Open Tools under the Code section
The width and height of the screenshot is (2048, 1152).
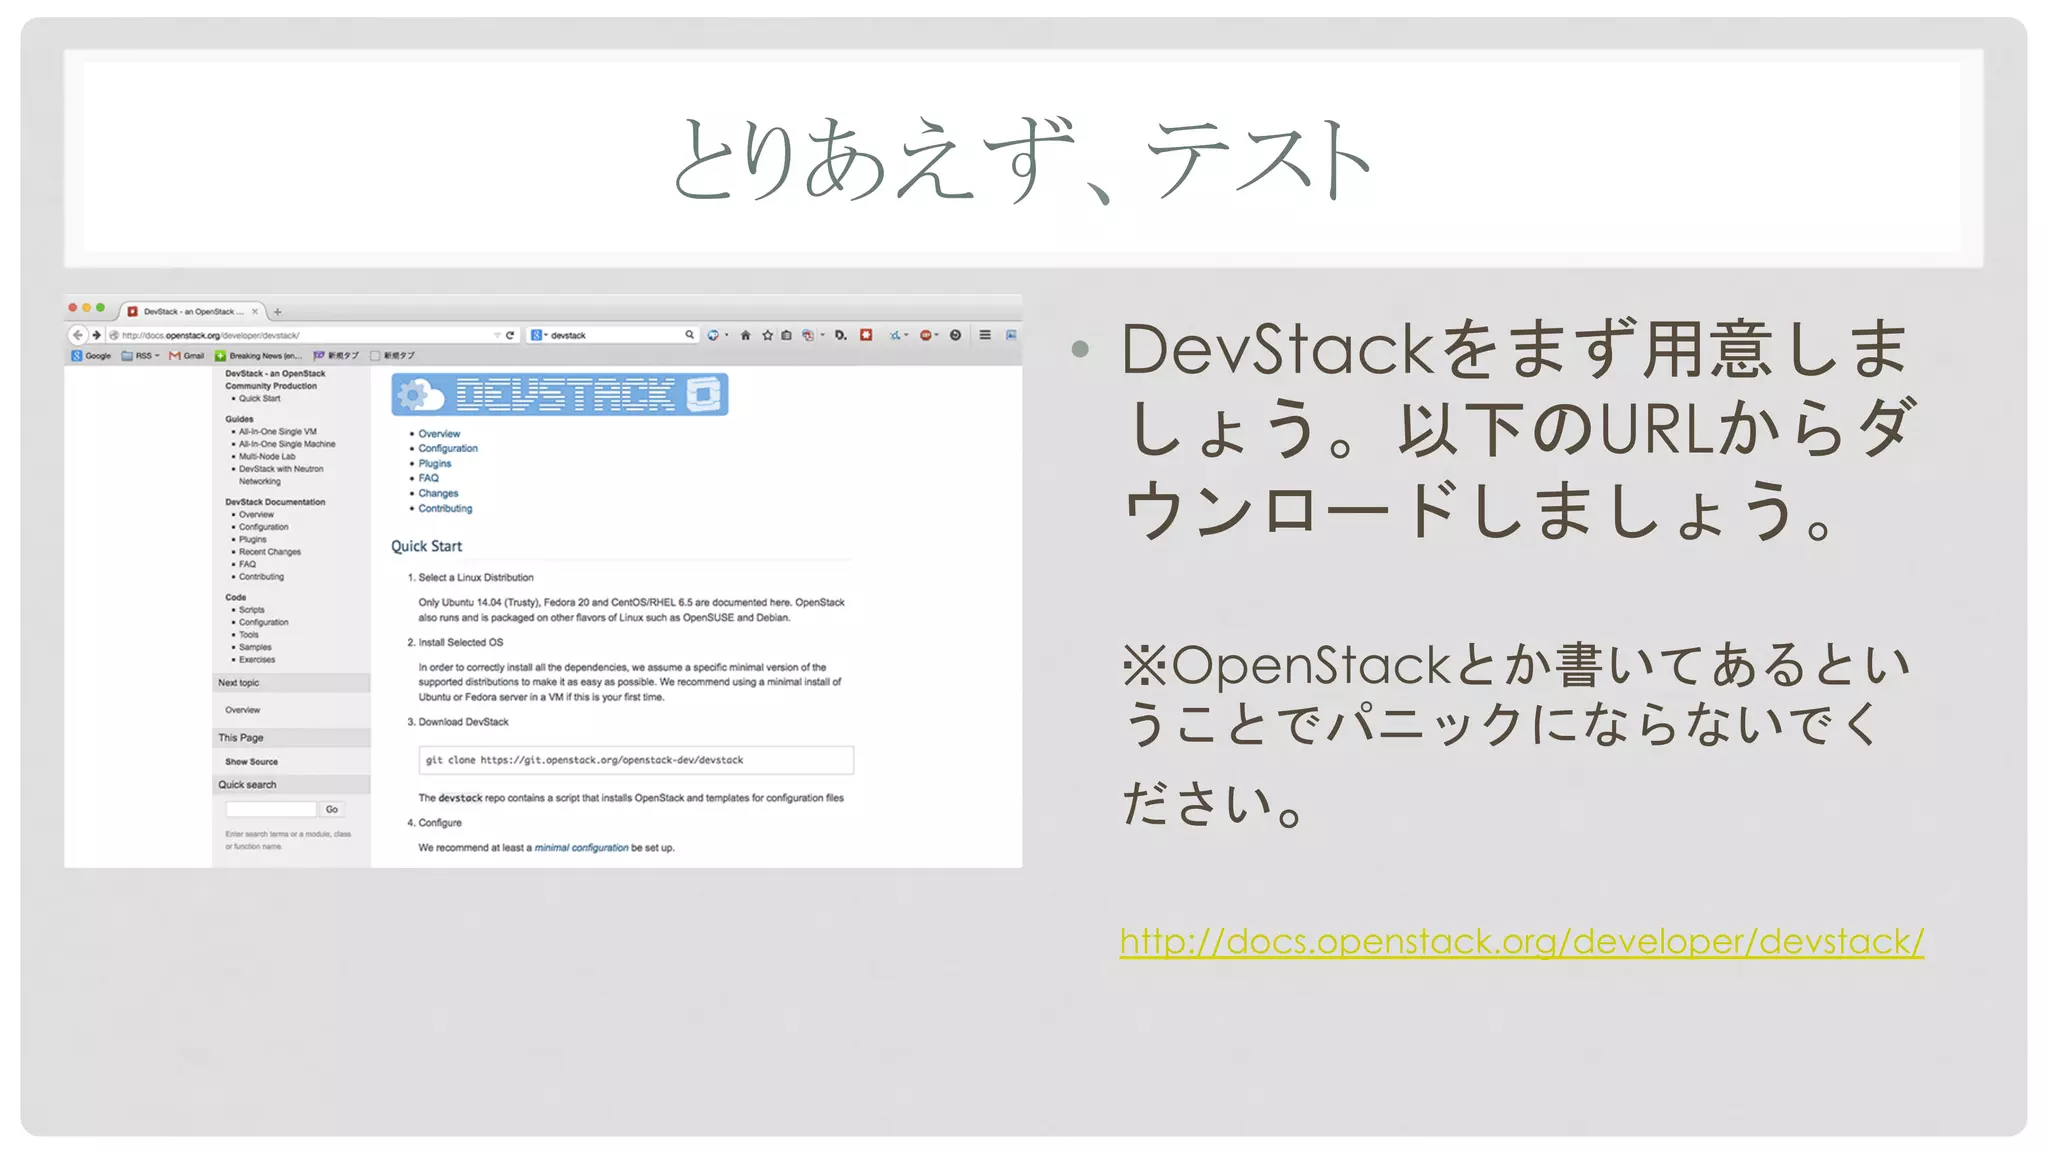[248, 634]
